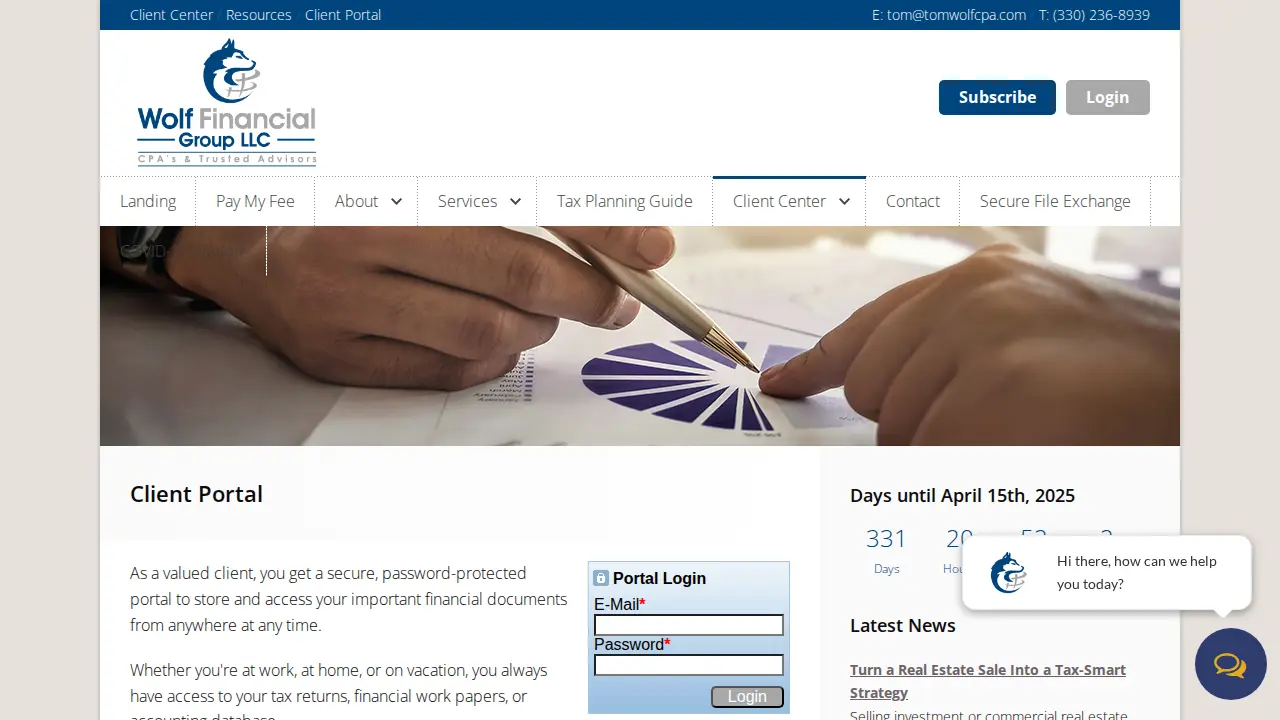Go to Pay My Fee page
Screen dimensions: 1280x720
click(x=255, y=201)
